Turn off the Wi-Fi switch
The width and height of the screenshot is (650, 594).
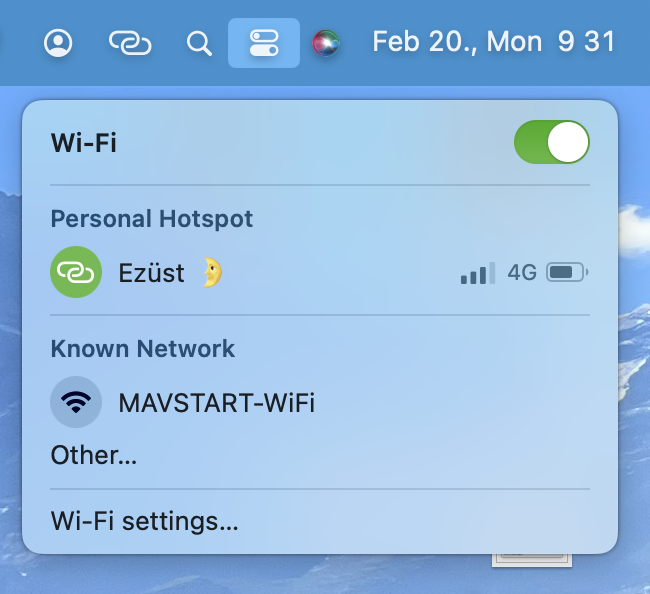[x=552, y=142]
